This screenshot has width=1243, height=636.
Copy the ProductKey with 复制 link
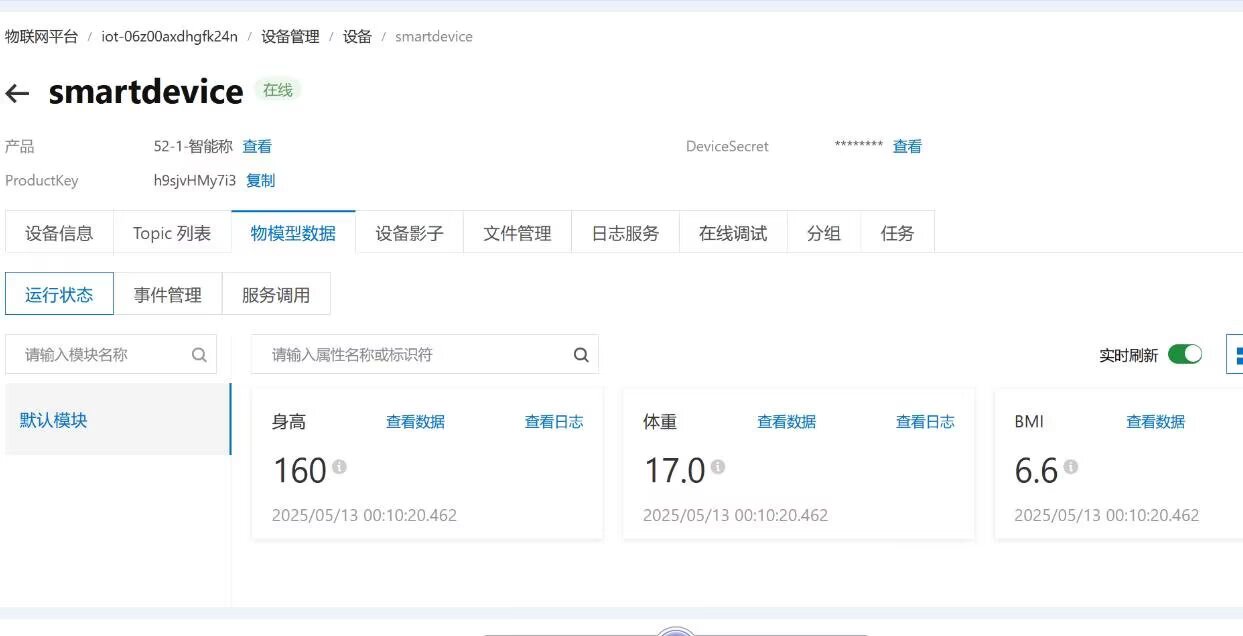tap(260, 180)
